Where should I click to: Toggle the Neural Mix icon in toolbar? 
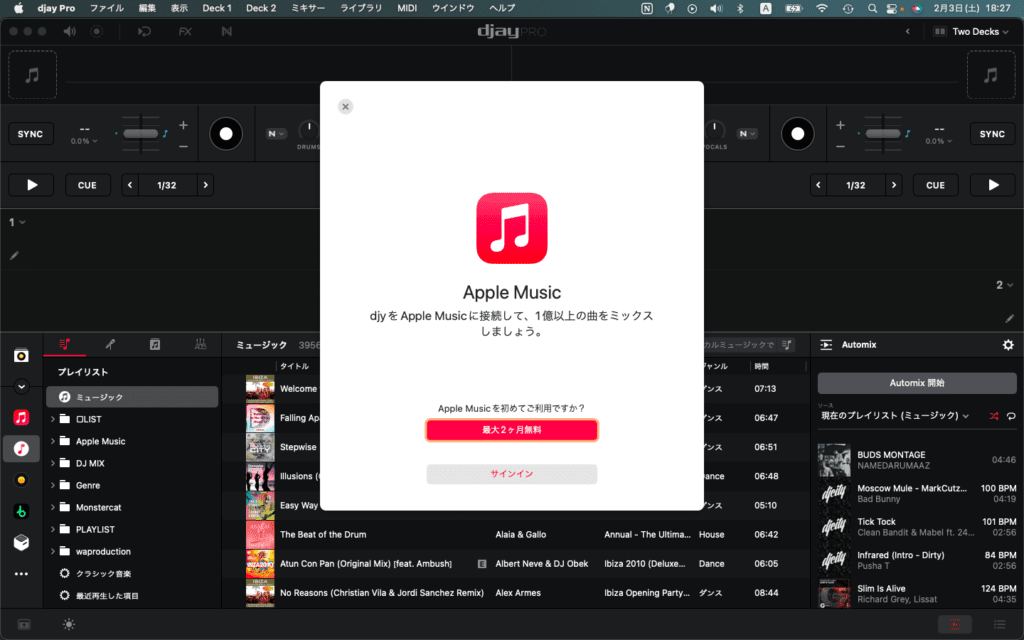pyautogui.click(x=227, y=31)
